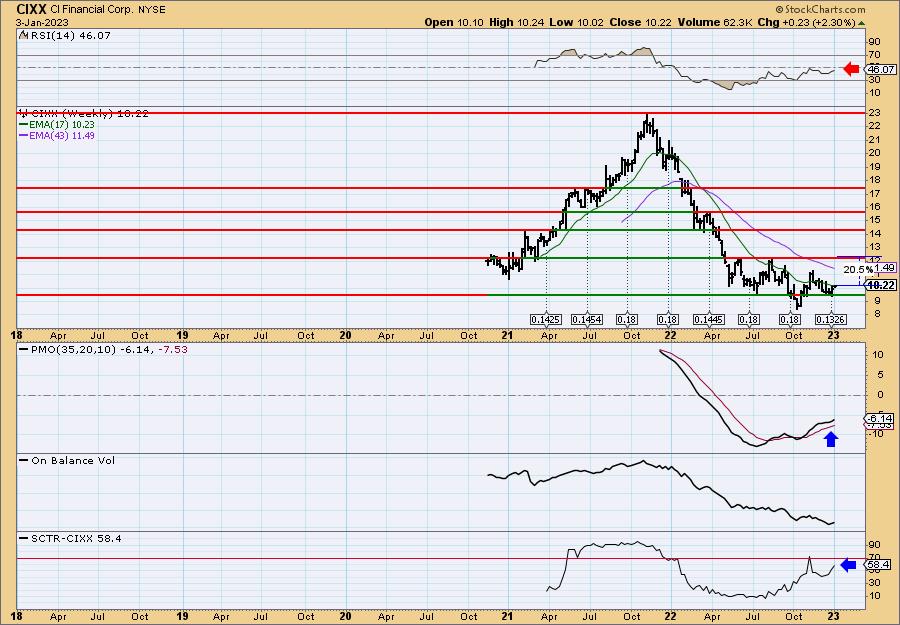Click the 20 price level on the price axis

click(875, 153)
